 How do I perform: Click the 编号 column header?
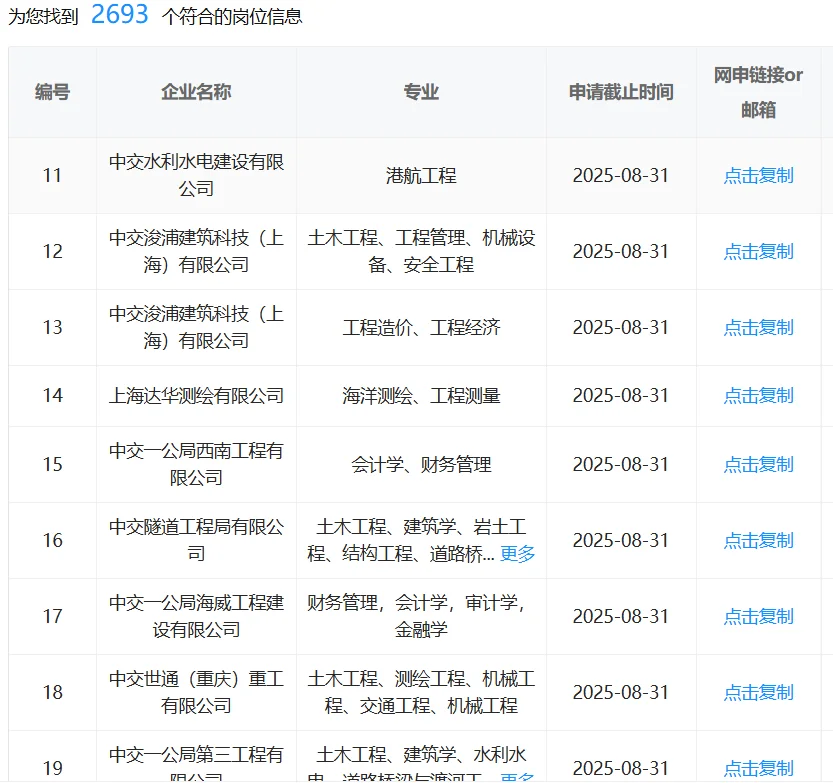point(52,92)
